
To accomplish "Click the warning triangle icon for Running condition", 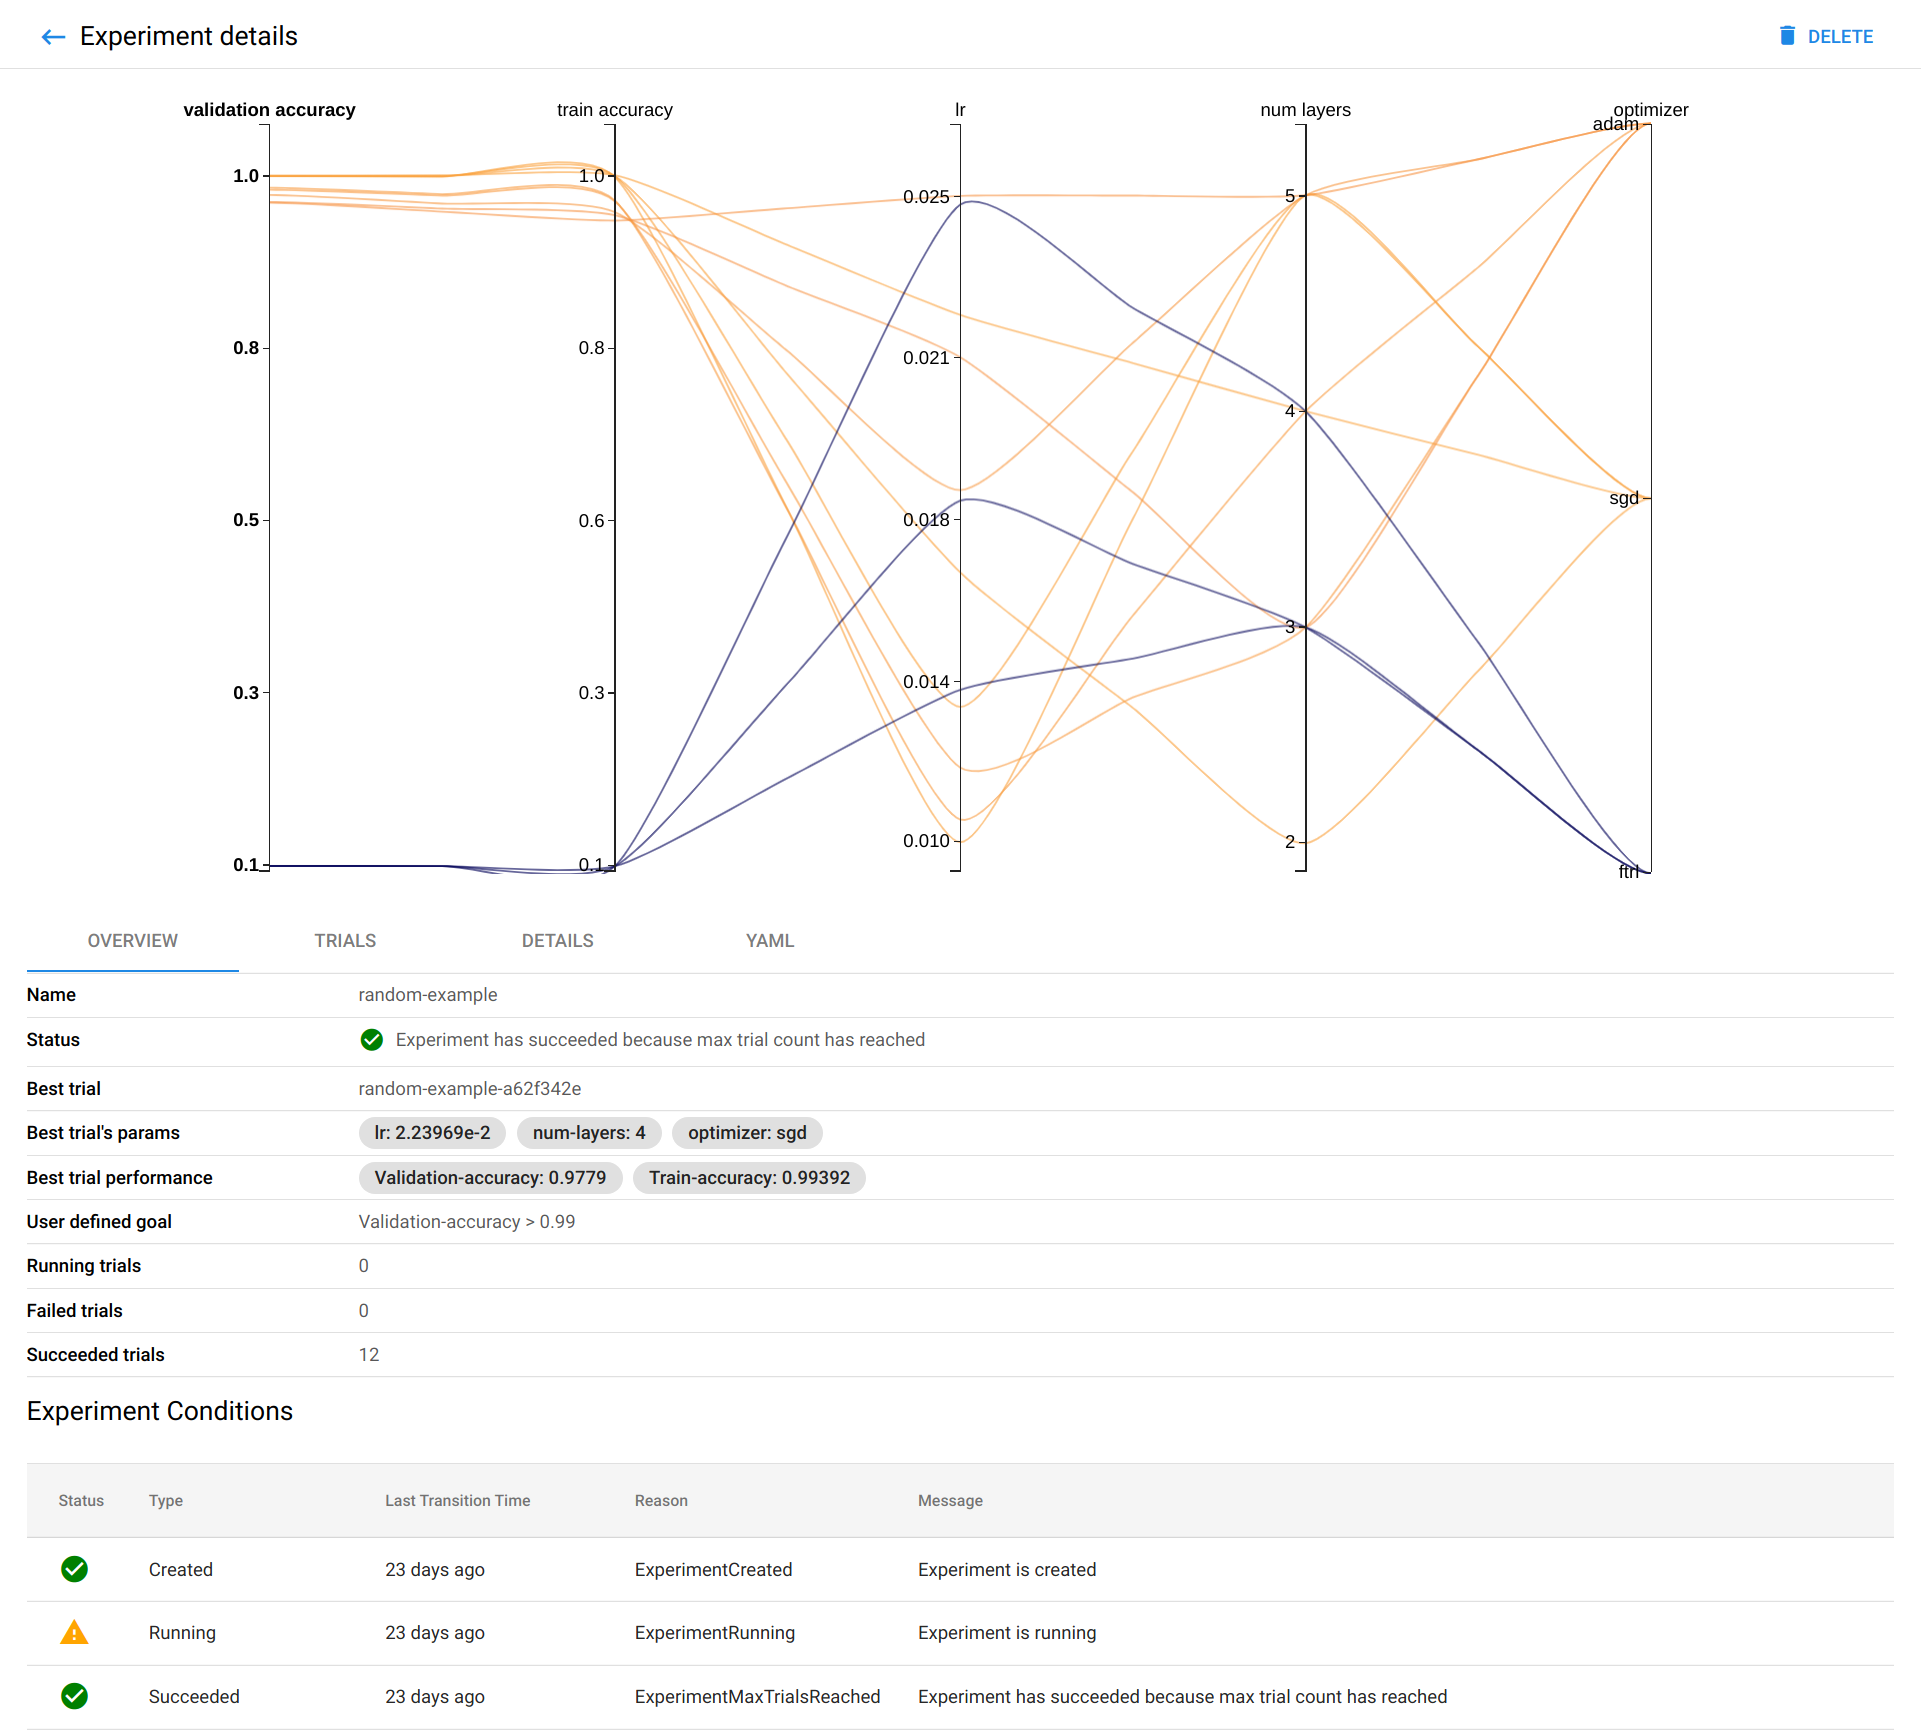I will 74,1632.
